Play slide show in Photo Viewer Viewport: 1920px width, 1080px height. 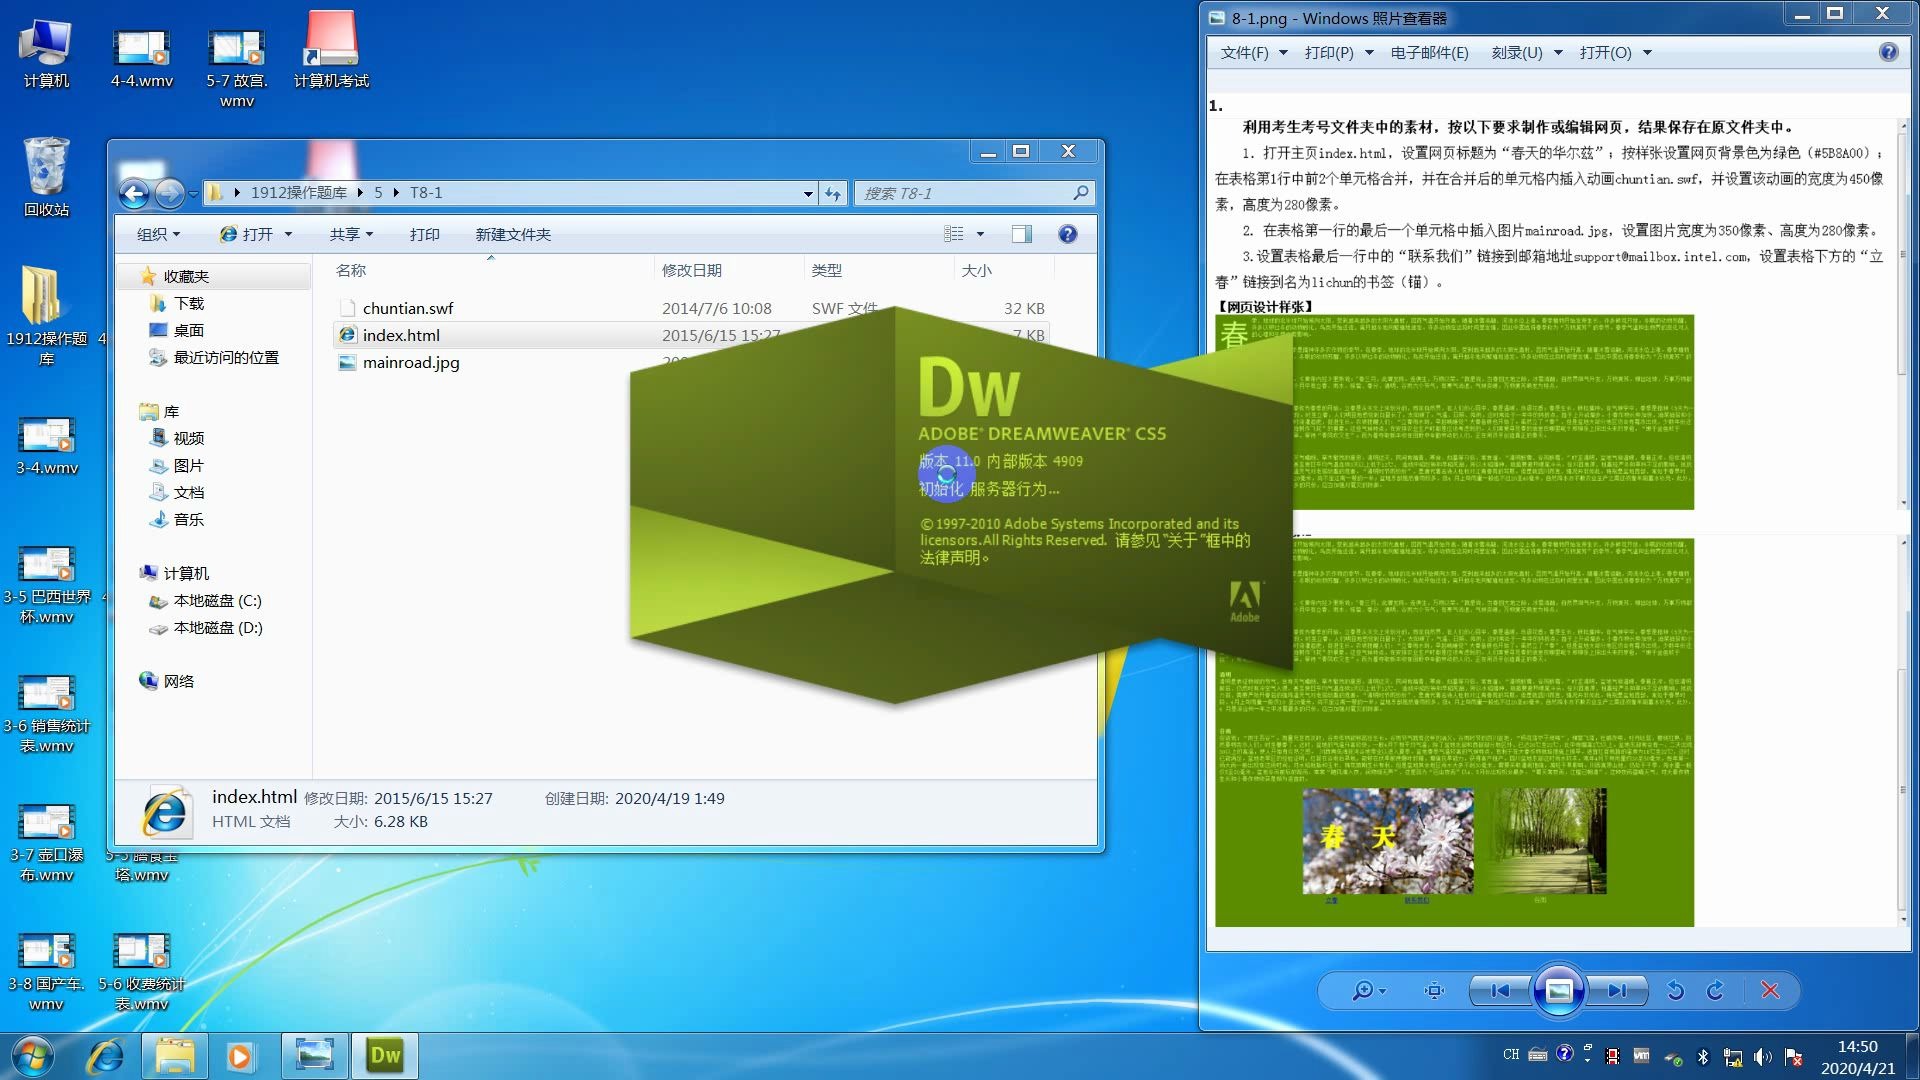pyautogui.click(x=1558, y=990)
